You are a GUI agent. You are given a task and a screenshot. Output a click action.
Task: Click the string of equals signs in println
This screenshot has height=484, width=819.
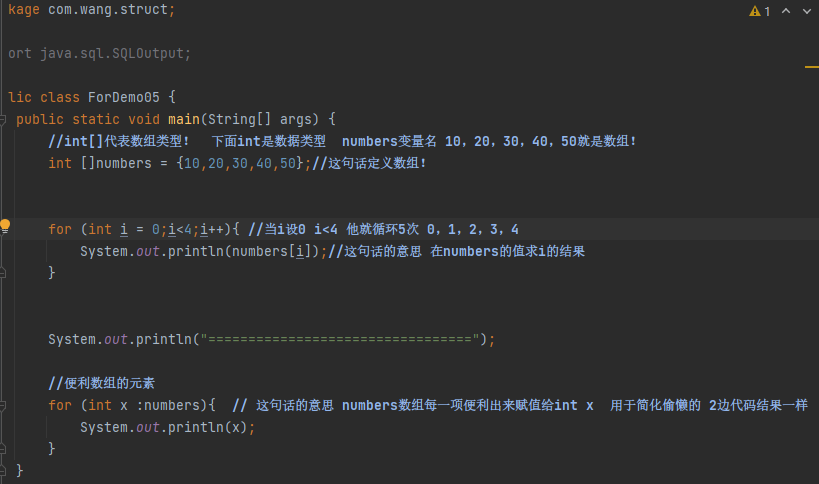pyautogui.click(x=340, y=339)
